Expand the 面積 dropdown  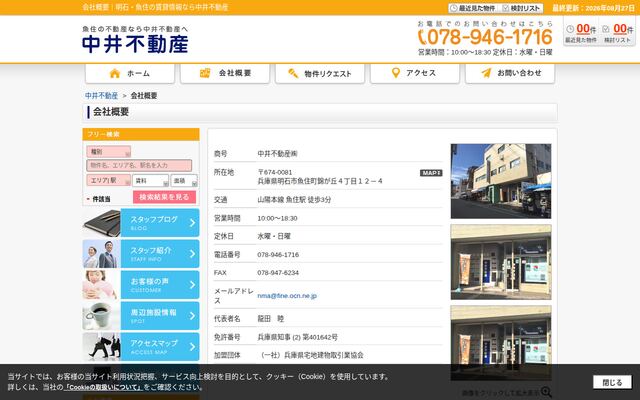(x=184, y=180)
